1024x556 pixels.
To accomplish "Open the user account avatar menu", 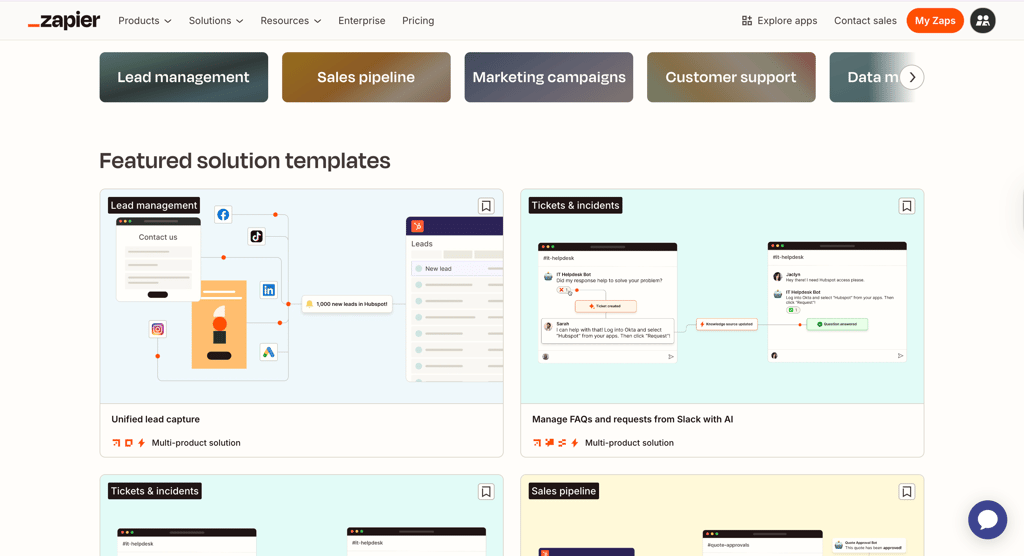I will pos(982,21).
